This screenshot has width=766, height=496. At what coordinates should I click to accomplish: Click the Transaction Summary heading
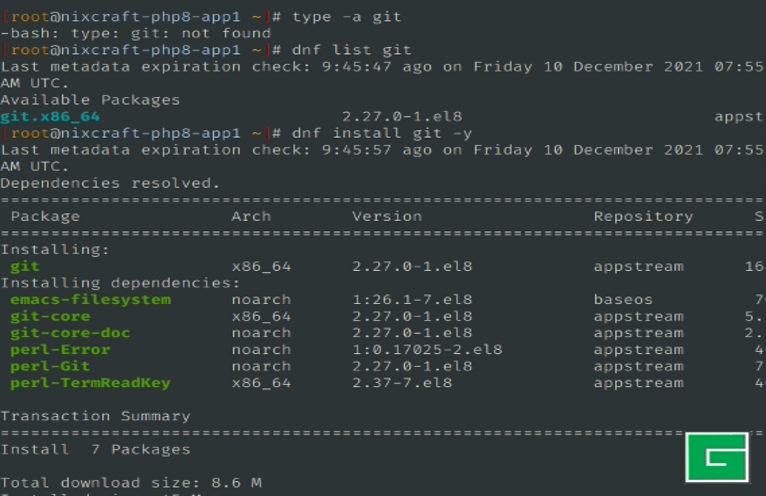click(95, 416)
